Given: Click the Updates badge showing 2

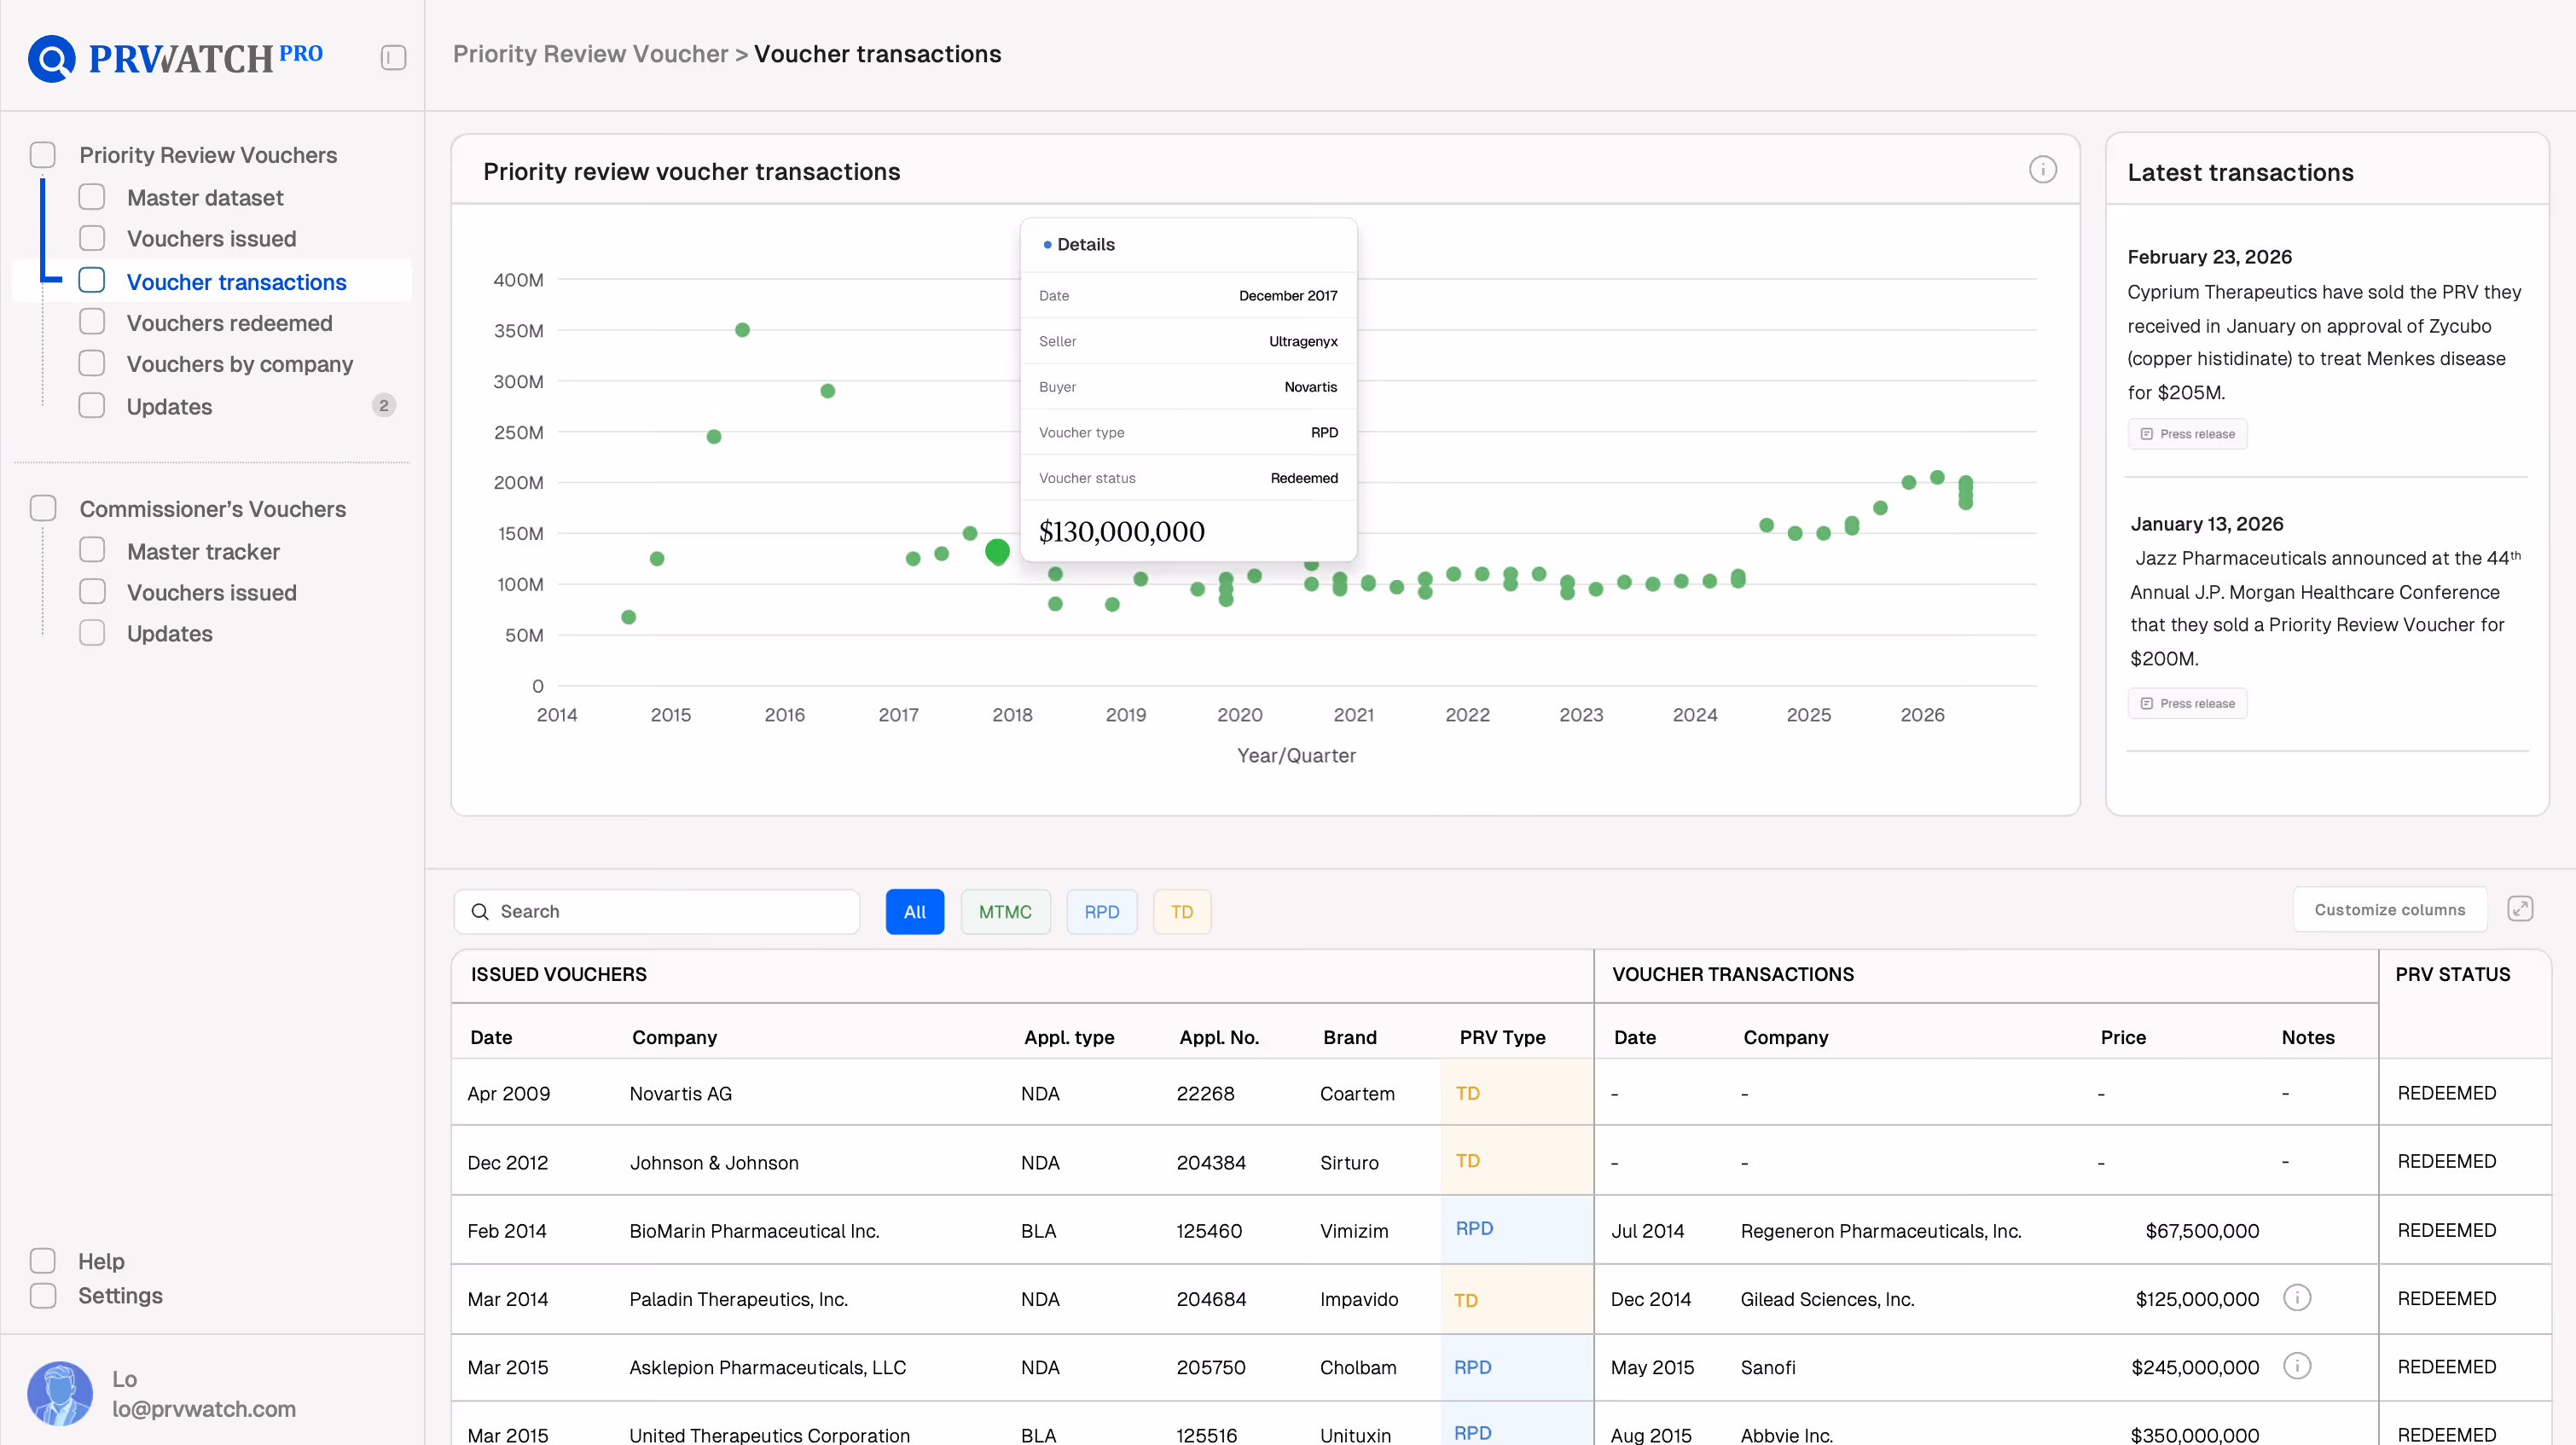Looking at the screenshot, I should tap(383, 405).
